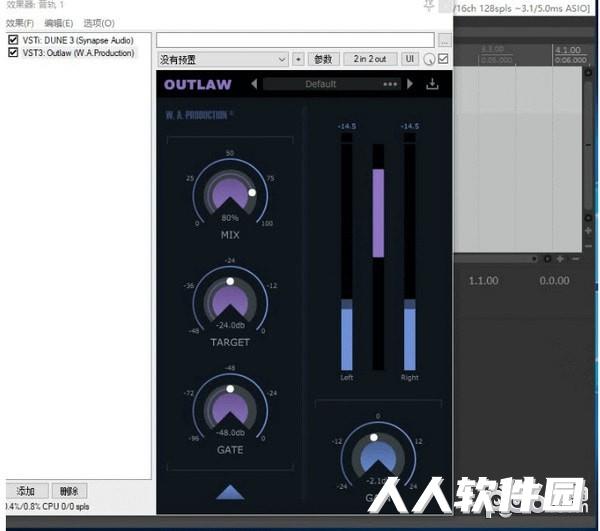This screenshot has height=531, width=600.
Task: Click the W. A. PRODUCTION label
Action: 199,115
